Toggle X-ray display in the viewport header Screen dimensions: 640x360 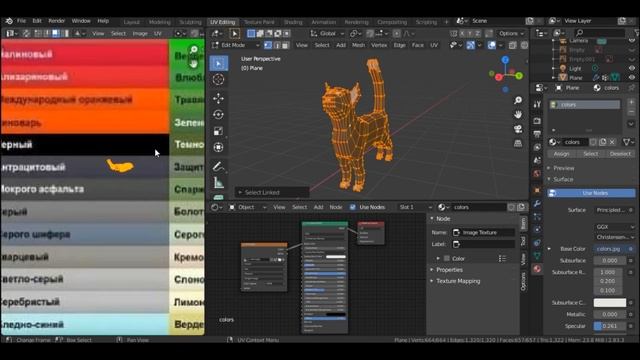(x=512, y=45)
